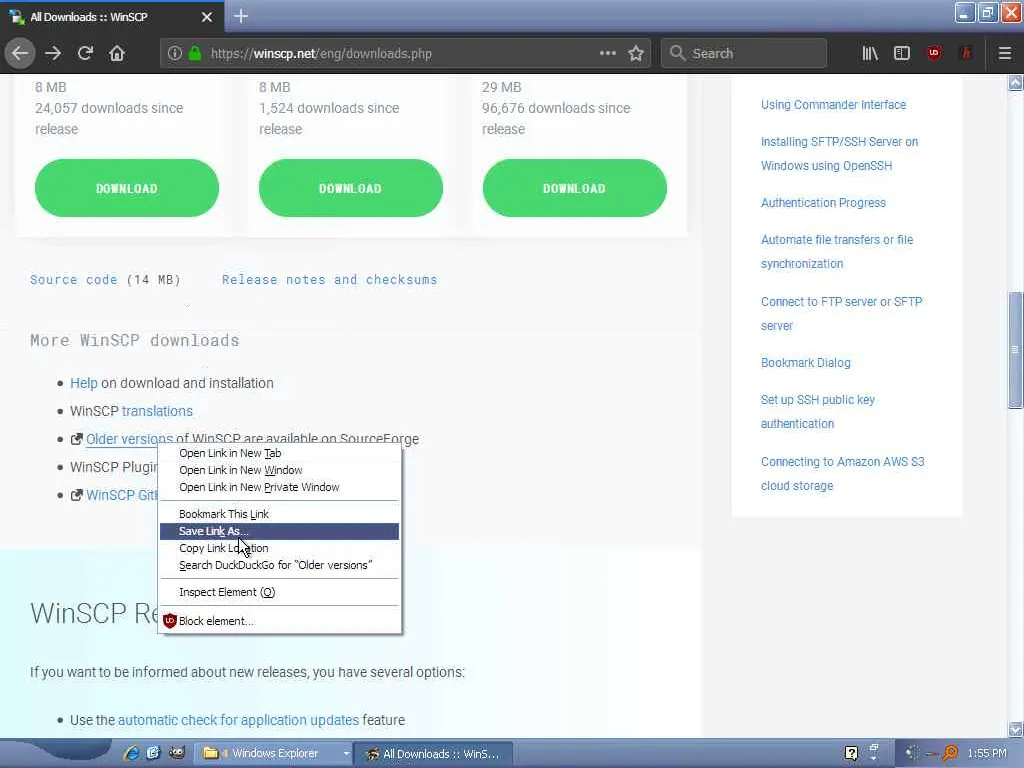Click the Download button under 1,524 downloads

click(x=351, y=188)
